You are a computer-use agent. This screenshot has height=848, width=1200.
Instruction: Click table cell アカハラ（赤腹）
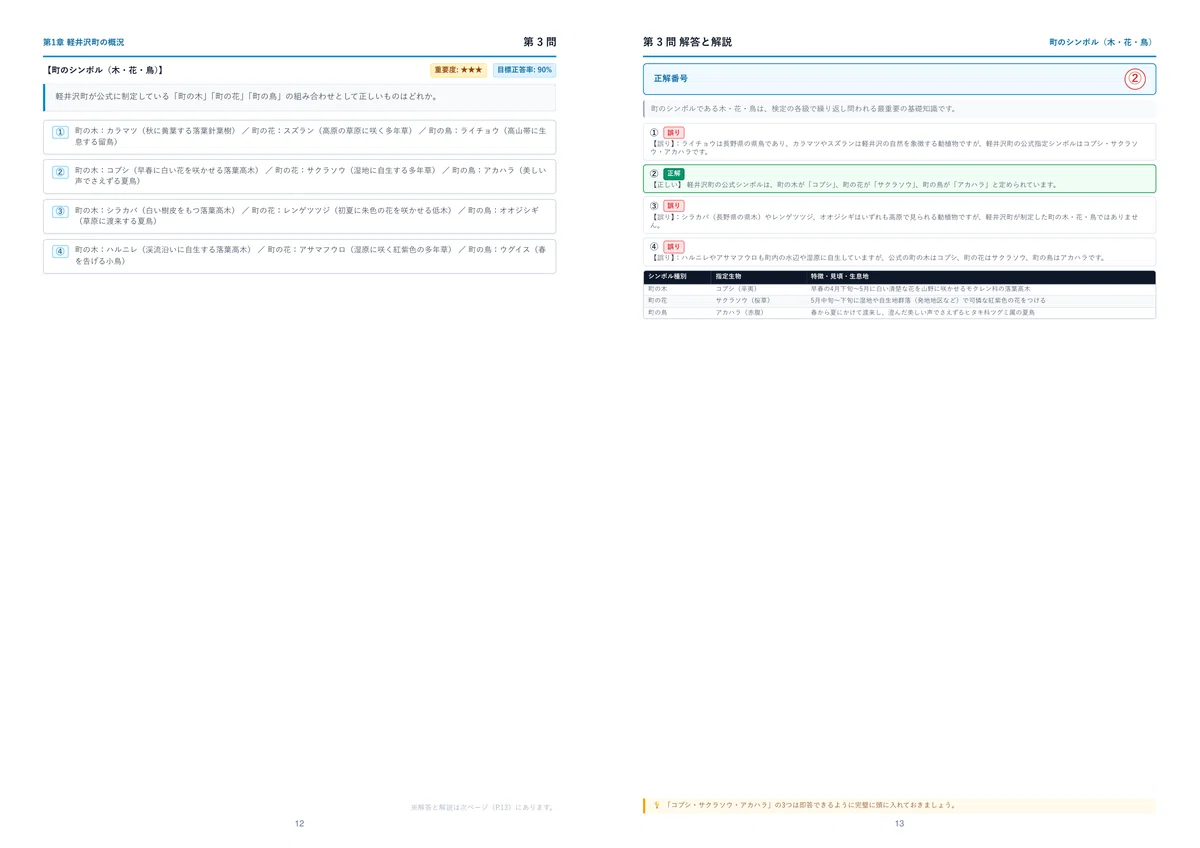(x=740, y=313)
